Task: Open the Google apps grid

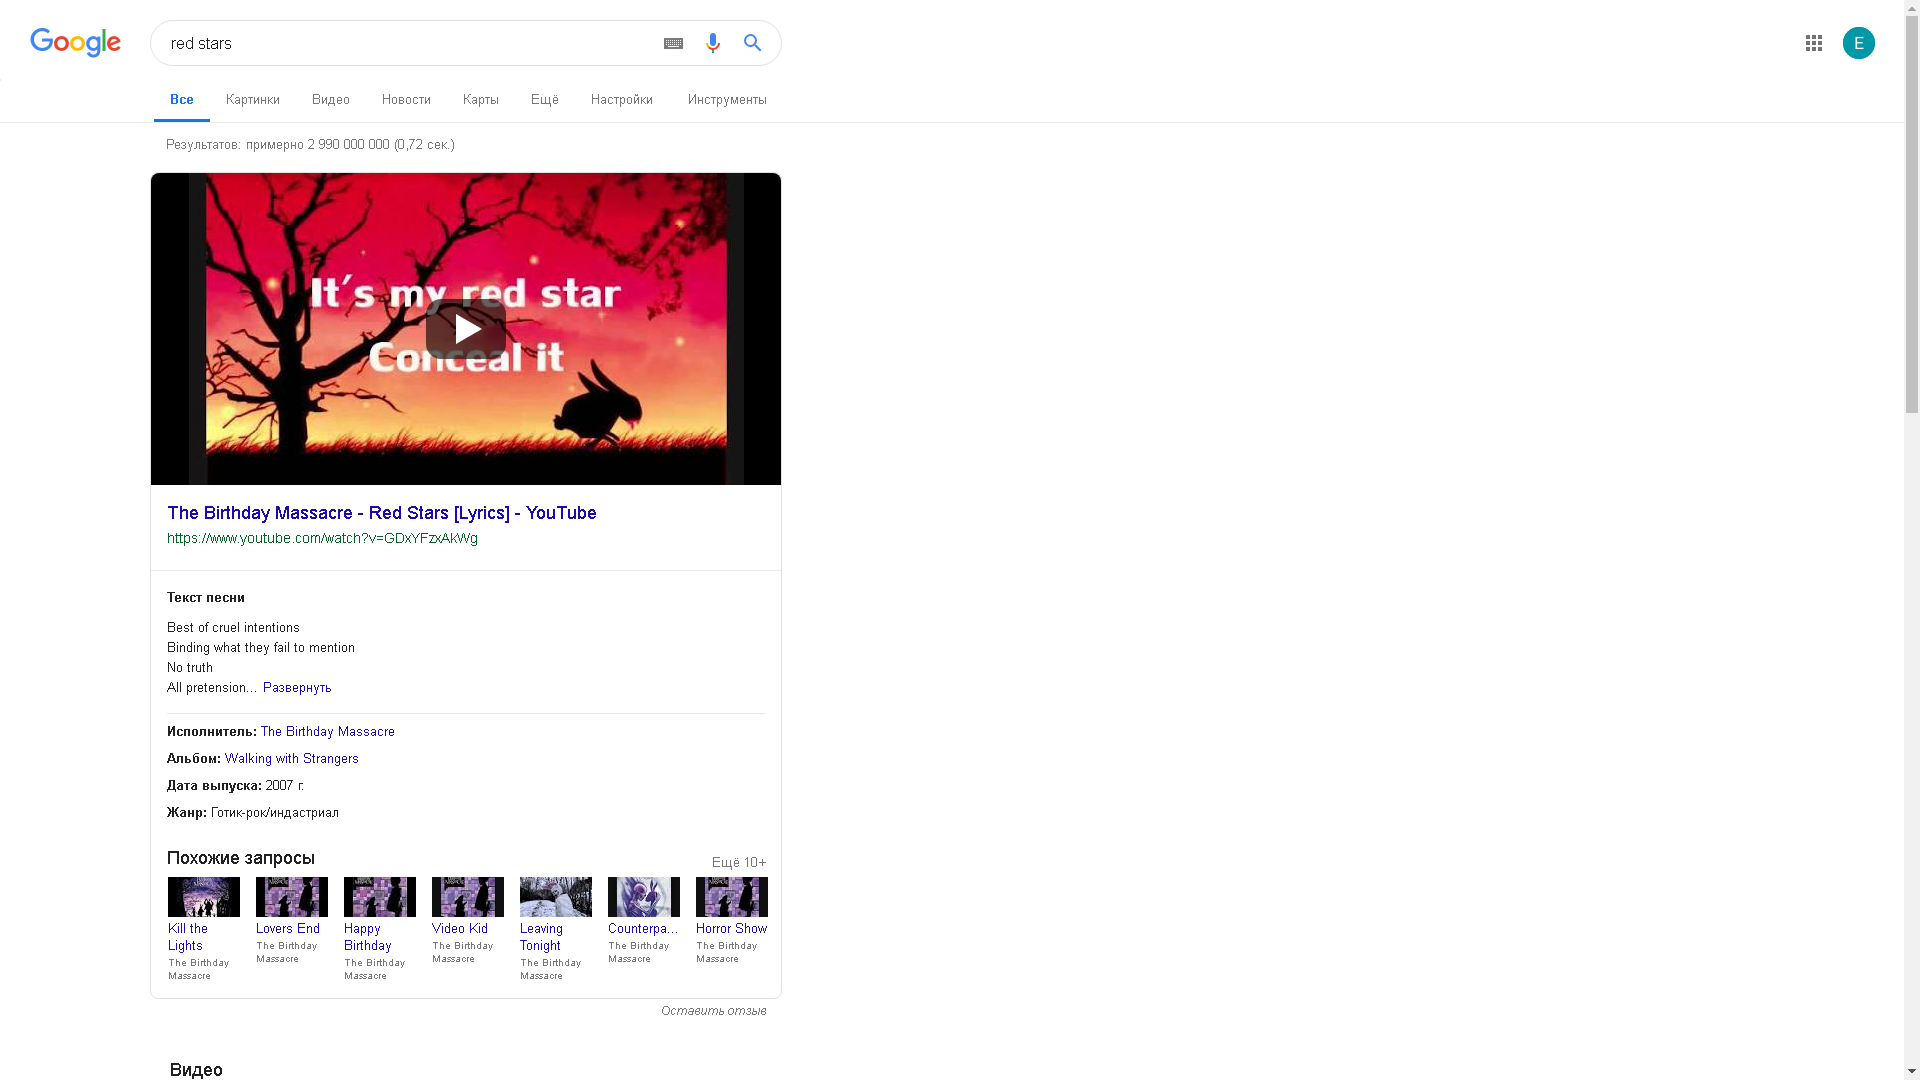Action: [1814, 43]
